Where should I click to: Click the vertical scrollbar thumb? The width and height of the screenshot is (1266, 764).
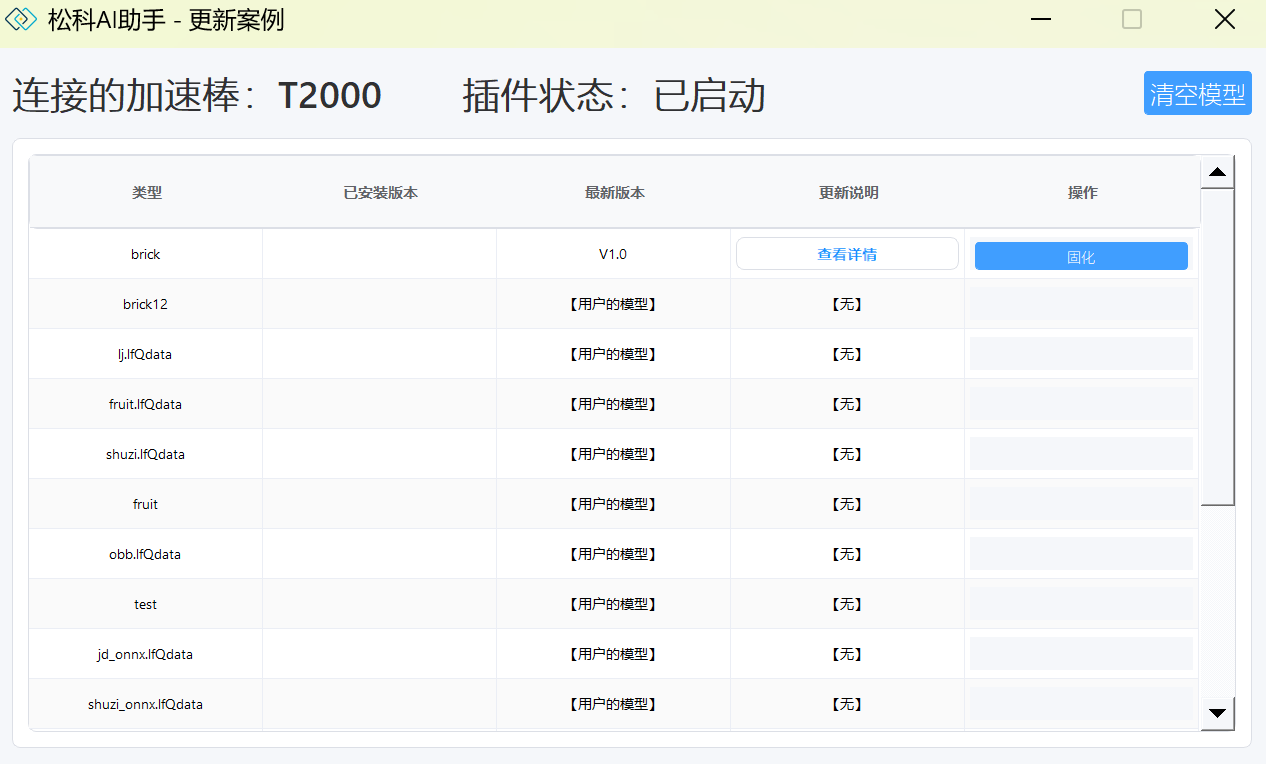[x=1217, y=345]
